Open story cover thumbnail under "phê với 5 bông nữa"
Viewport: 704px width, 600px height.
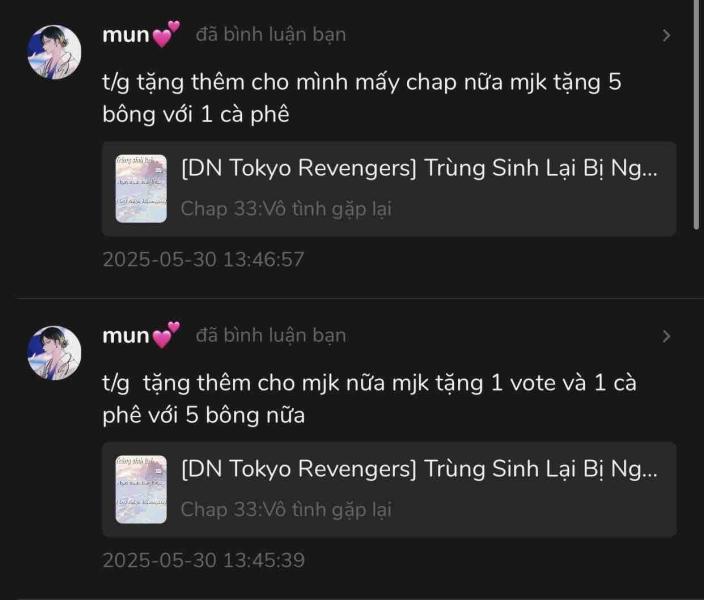tap(141, 490)
